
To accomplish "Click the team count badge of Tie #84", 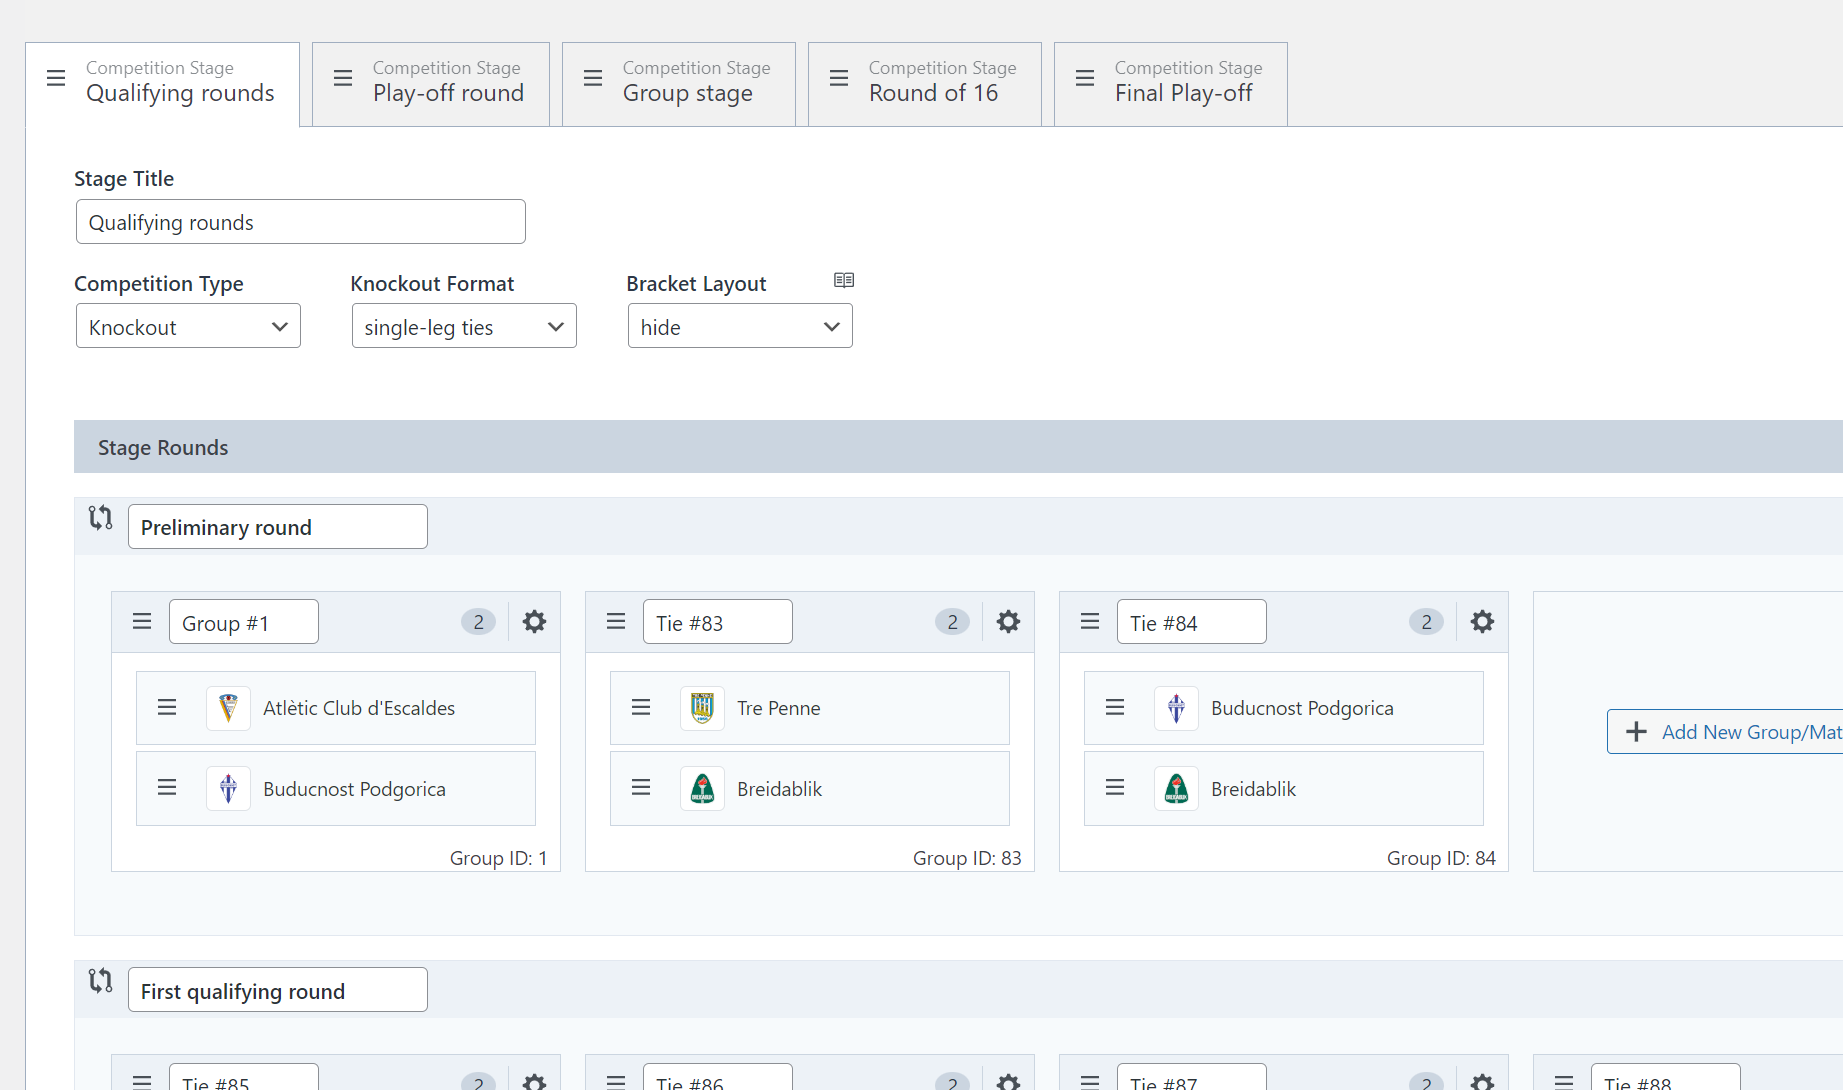I will point(1426,622).
